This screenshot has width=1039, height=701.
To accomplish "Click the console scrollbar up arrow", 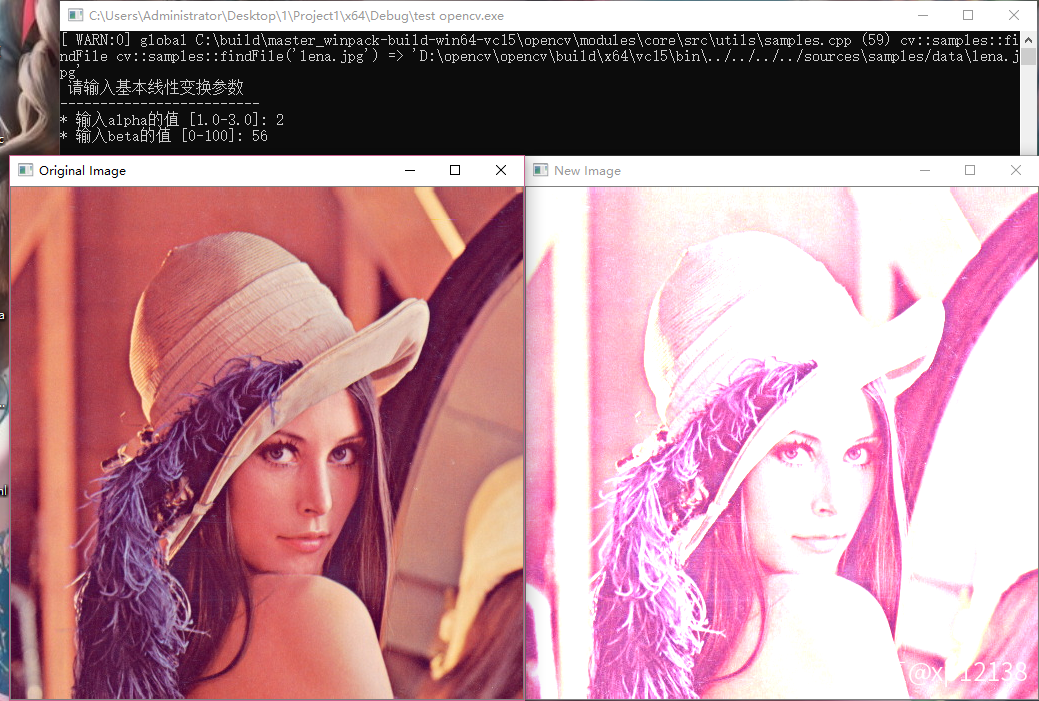I will pyautogui.click(x=1028, y=40).
